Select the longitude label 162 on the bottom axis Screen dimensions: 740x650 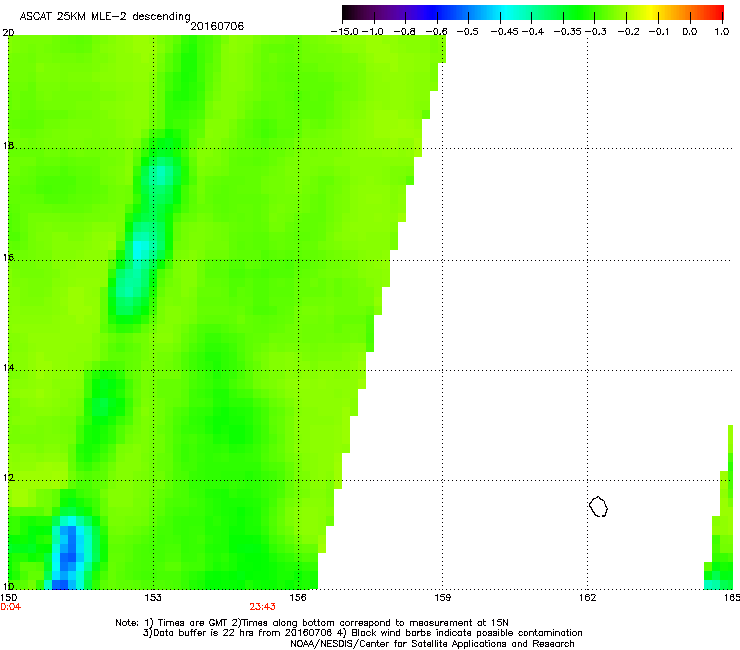click(587, 598)
